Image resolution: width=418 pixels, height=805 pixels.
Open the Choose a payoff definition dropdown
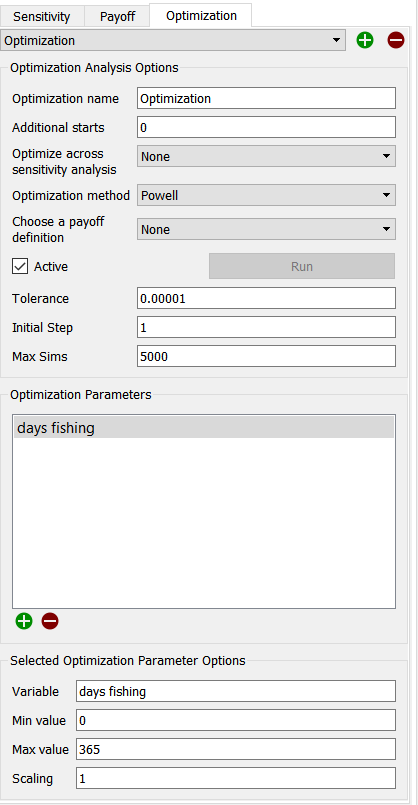267,229
